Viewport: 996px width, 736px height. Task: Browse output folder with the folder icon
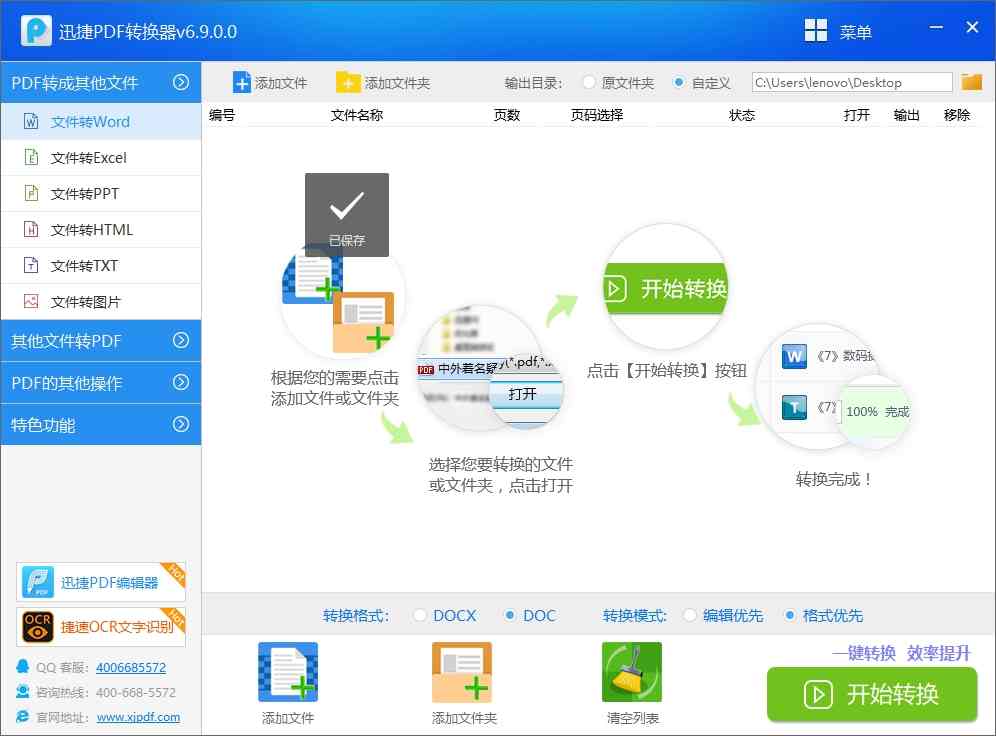(x=972, y=82)
